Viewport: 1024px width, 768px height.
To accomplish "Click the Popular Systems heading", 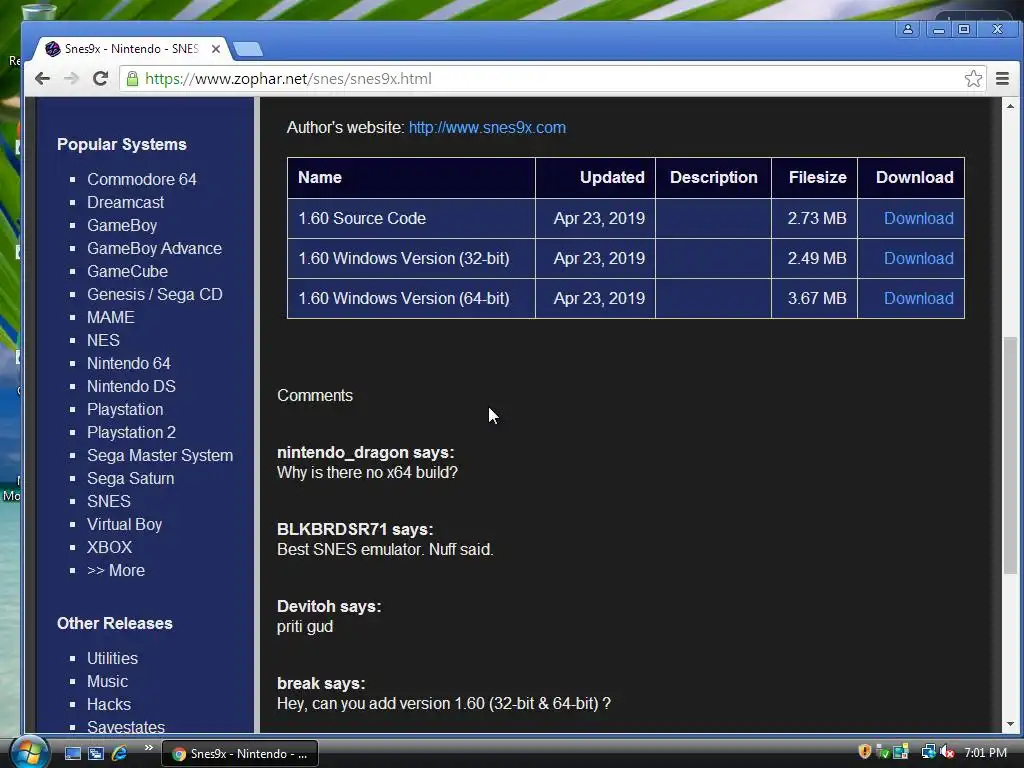I will tap(121, 144).
